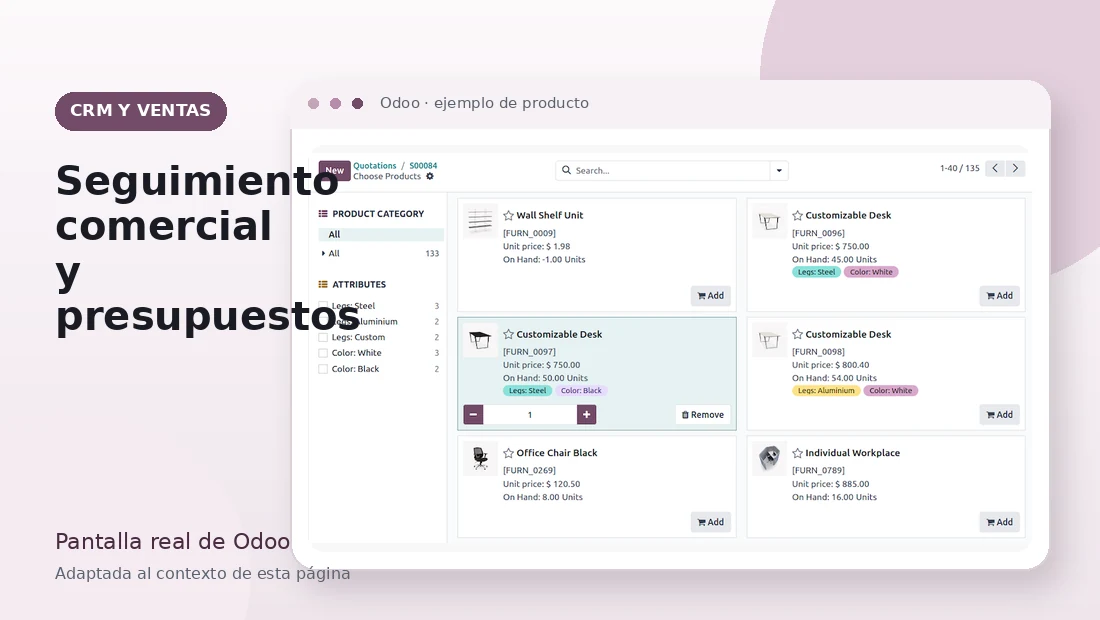Go to Quotations breadcrumb
Viewport: 1100px width, 620px height.
[375, 166]
